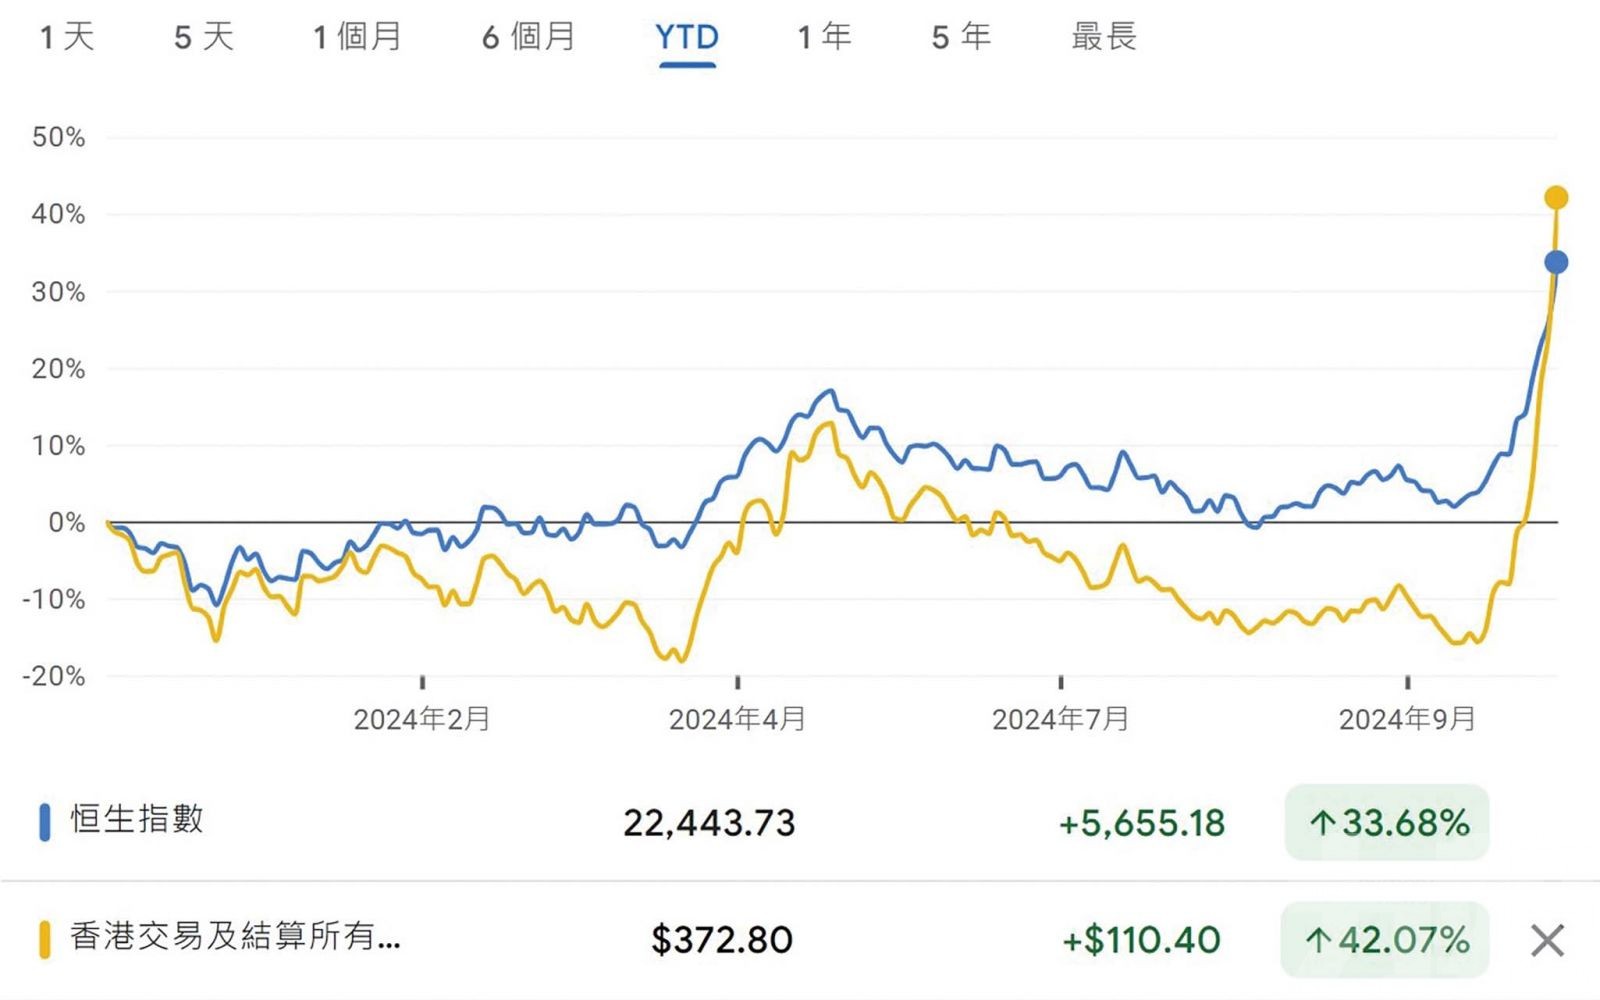Click the $372.80 price value
This screenshot has height=1000, width=1600.
coord(722,940)
